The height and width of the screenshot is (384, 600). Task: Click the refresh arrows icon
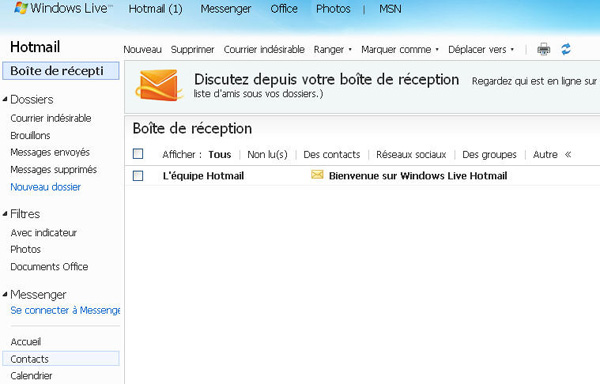click(566, 49)
